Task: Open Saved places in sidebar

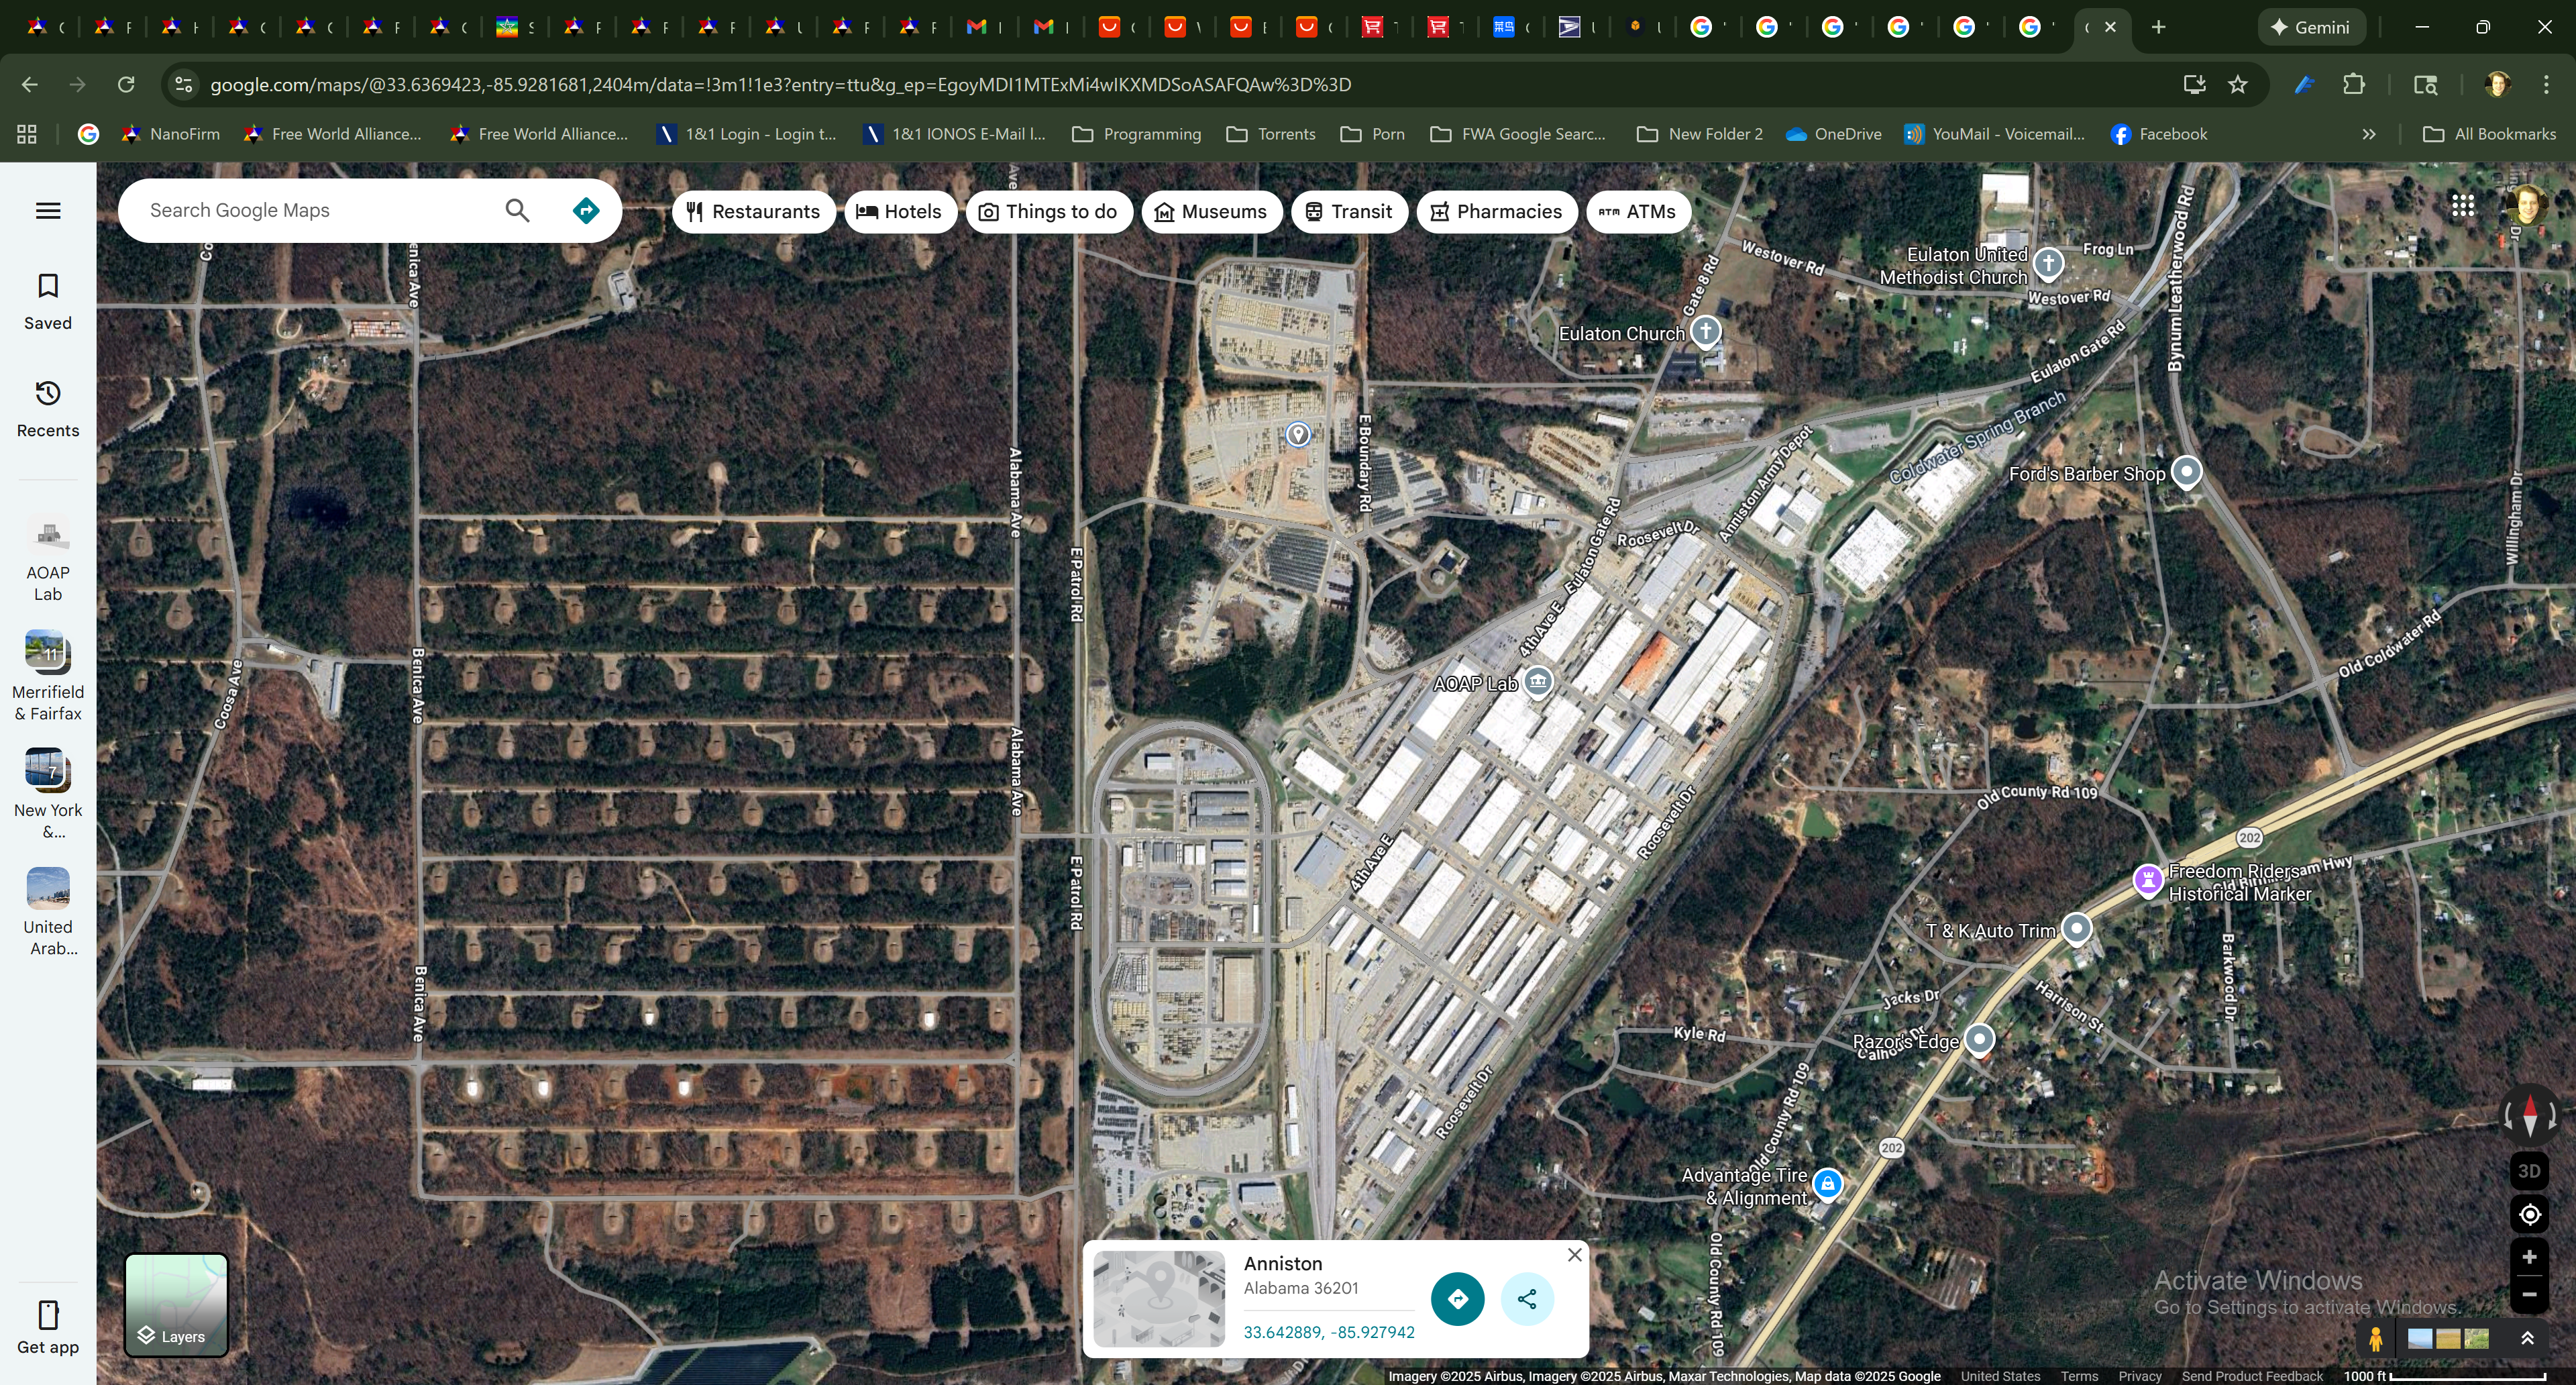Action: click(48, 301)
